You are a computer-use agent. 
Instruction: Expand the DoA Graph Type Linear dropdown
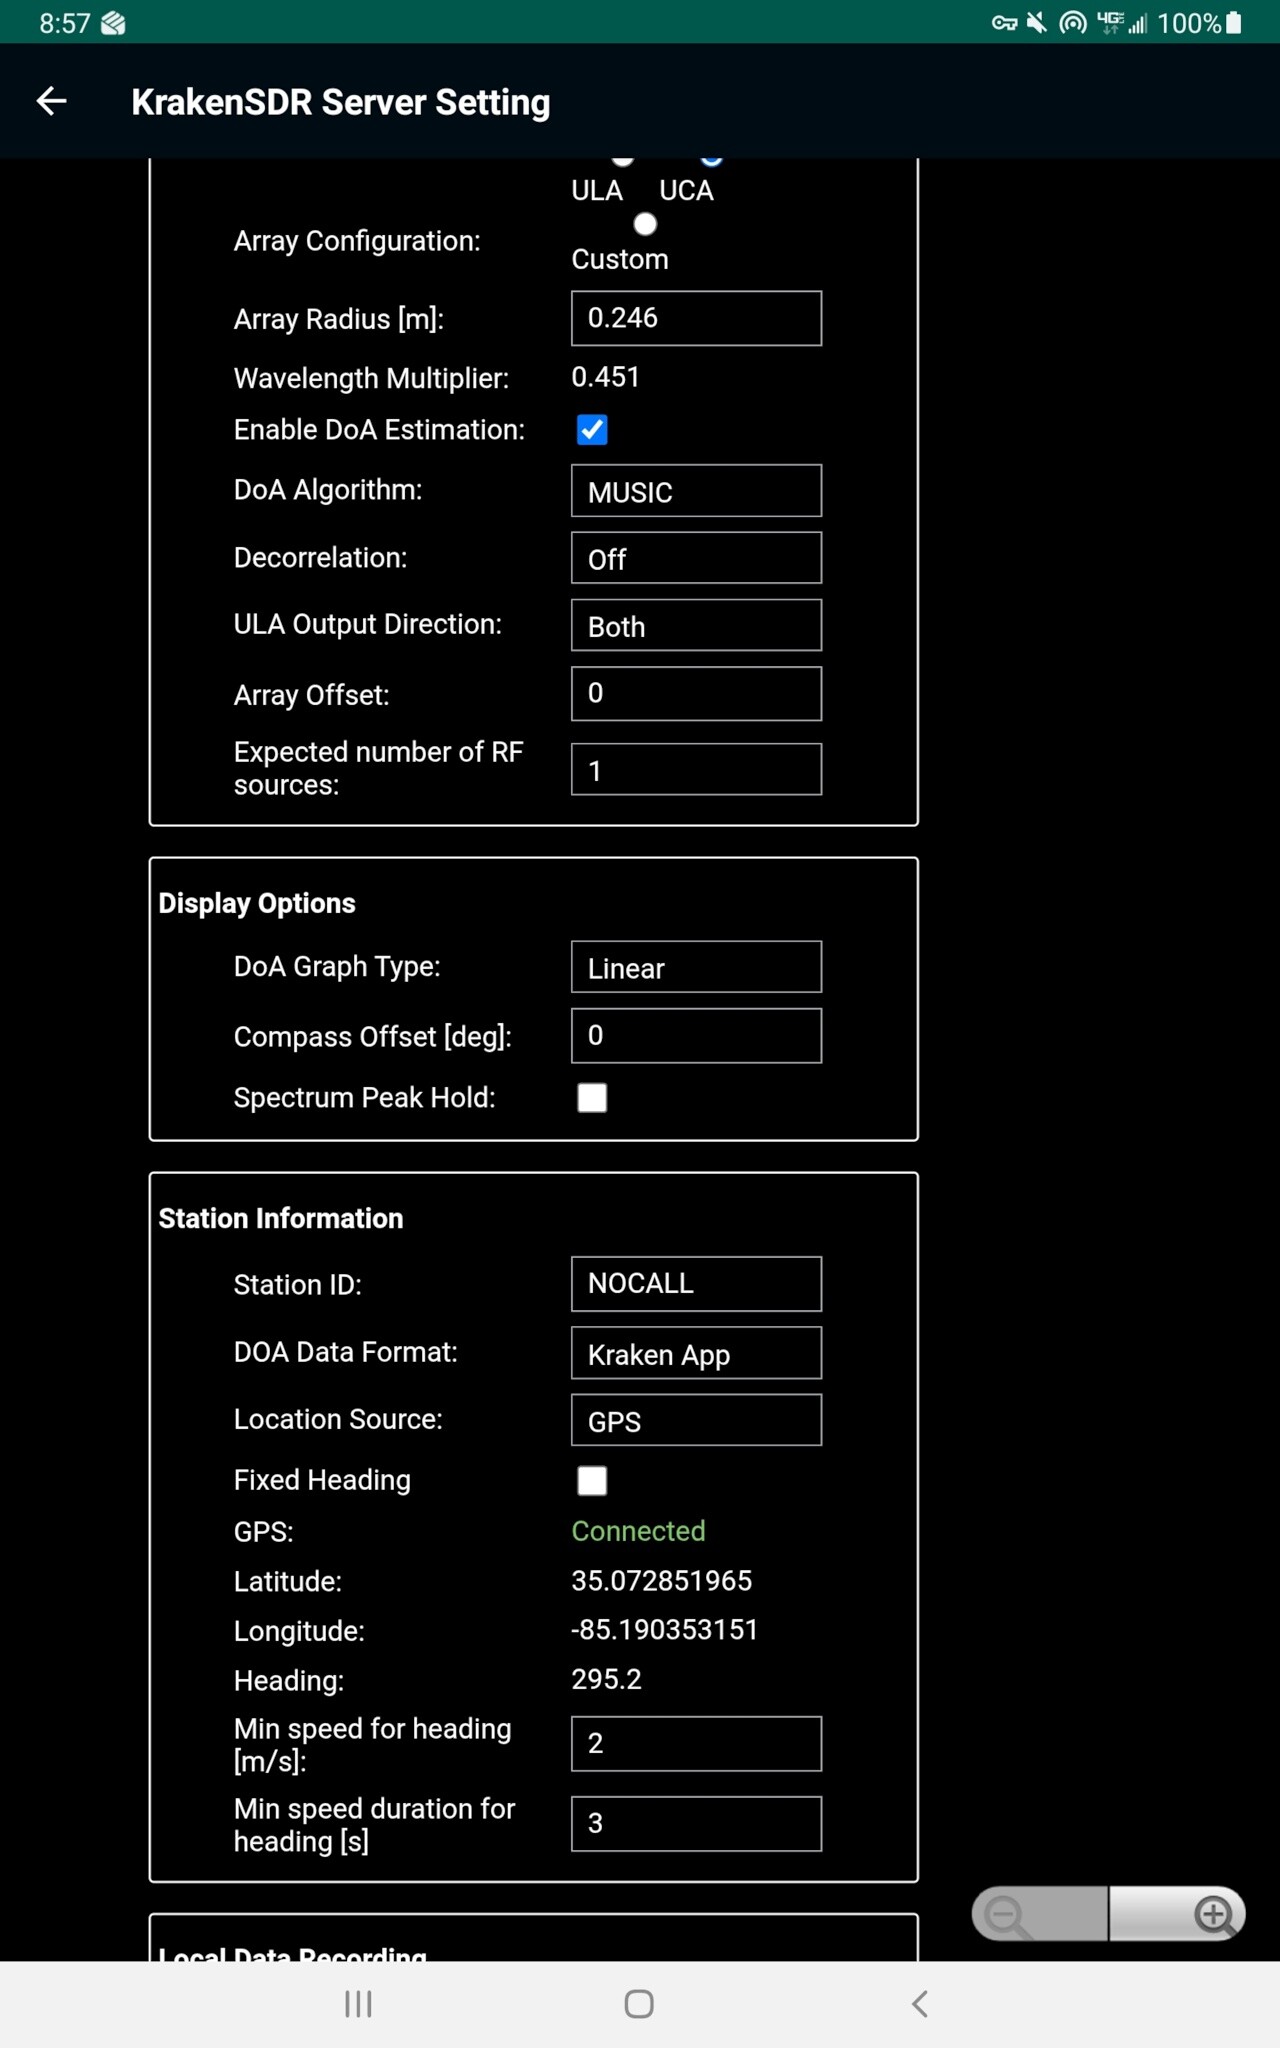(x=696, y=967)
